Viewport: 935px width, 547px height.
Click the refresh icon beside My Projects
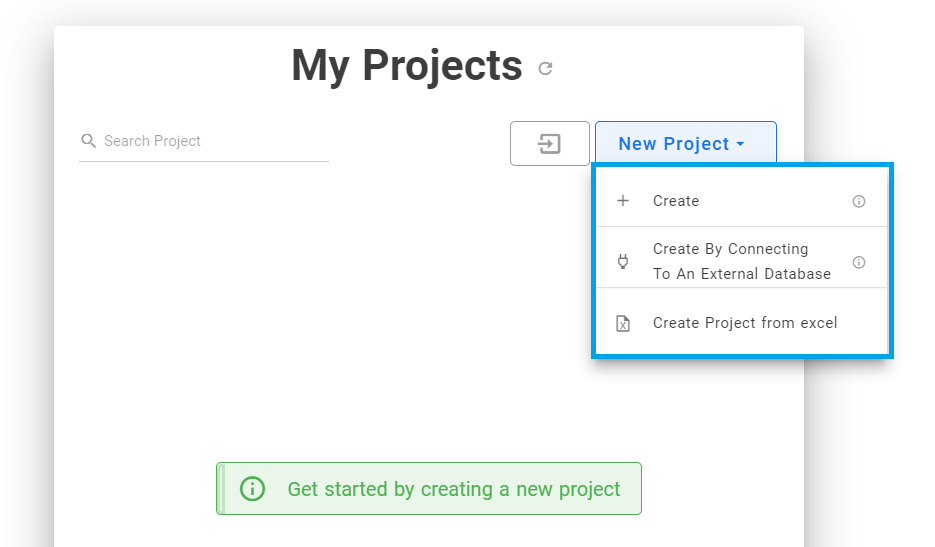(x=545, y=69)
